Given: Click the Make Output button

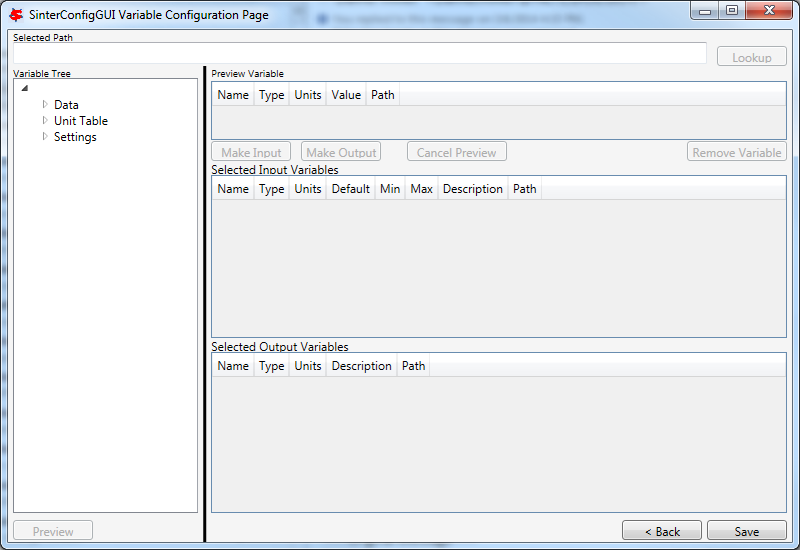Looking at the screenshot, I should [341, 152].
